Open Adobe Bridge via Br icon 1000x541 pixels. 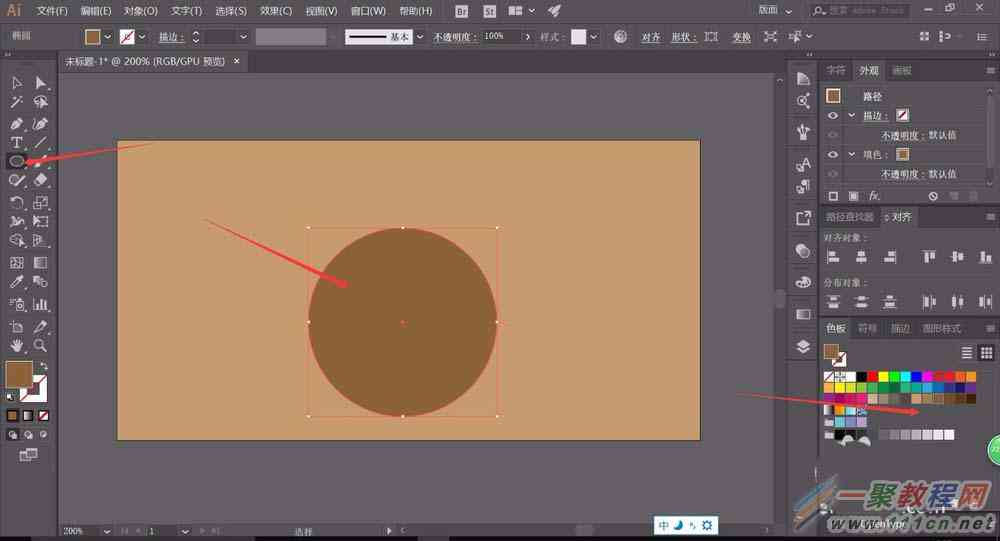coord(462,11)
